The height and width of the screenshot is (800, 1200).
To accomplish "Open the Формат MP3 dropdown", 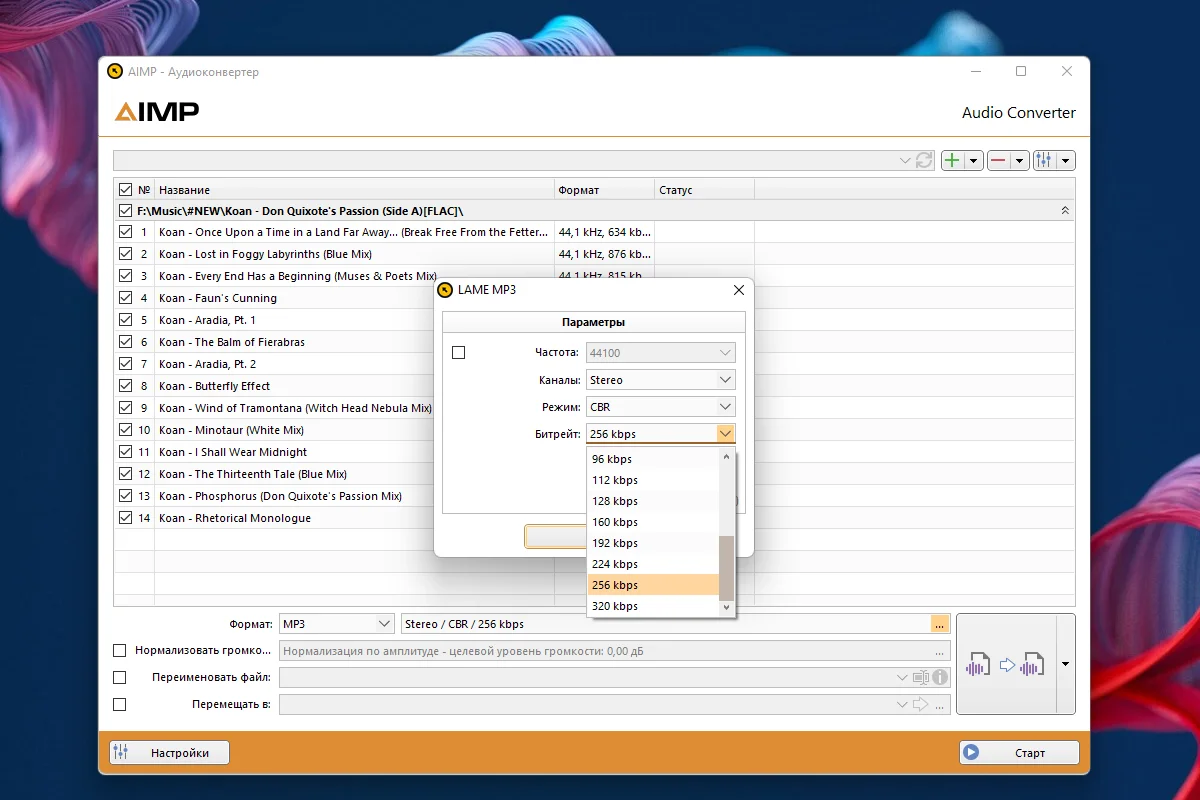I will pyautogui.click(x=337, y=624).
